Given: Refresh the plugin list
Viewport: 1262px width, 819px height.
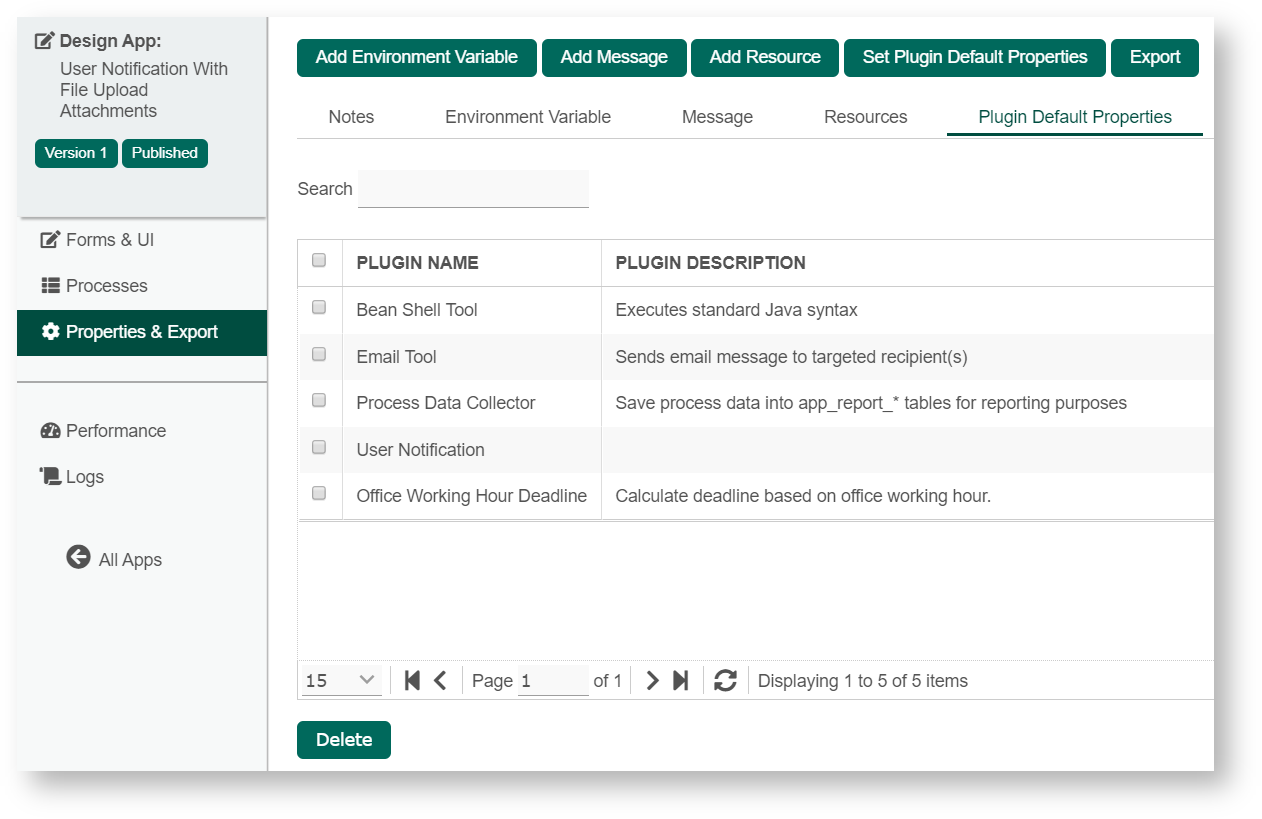Looking at the screenshot, I should coord(726,681).
